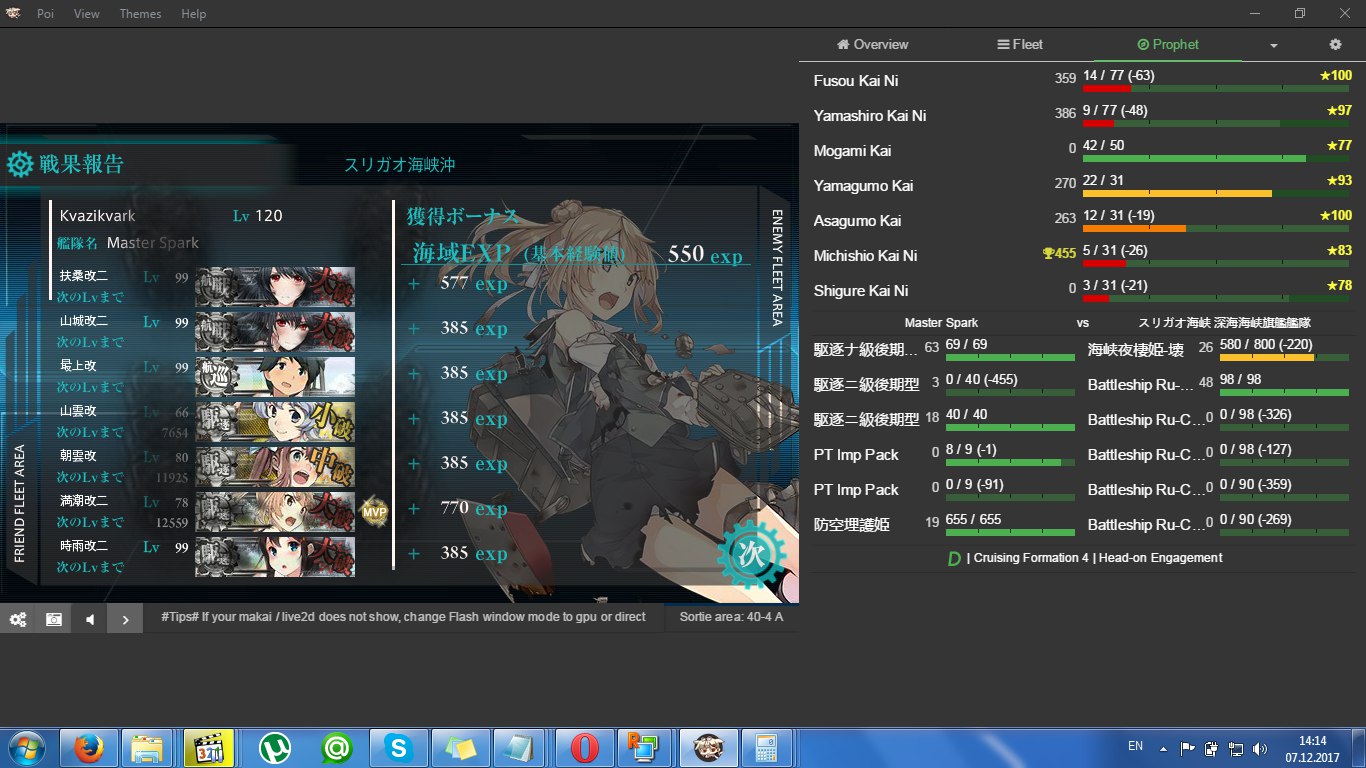The height and width of the screenshot is (768, 1366).
Task: Click the 山城改二 ship banner thumbnail
Action: click(x=275, y=331)
